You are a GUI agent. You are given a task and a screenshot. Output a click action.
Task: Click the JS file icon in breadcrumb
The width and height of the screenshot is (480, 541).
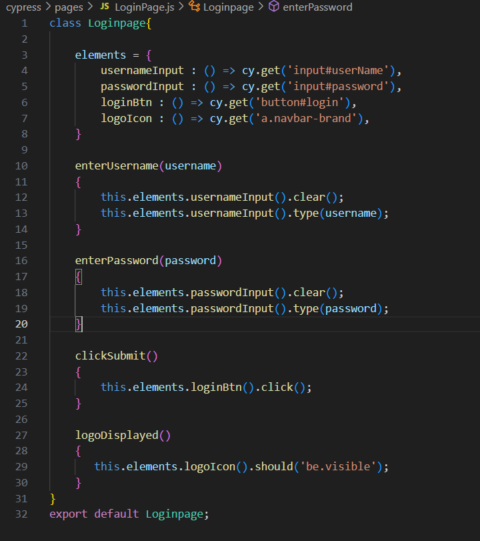[105, 6]
